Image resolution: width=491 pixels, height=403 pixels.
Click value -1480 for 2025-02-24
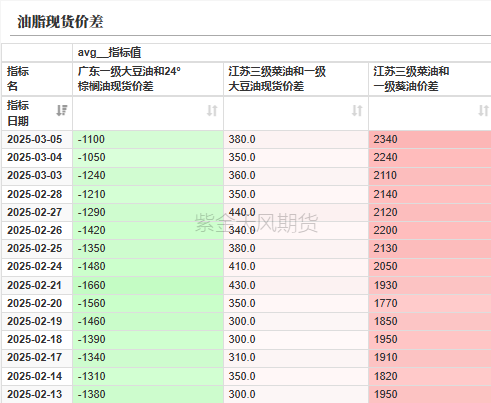click(x=91, y=266)
